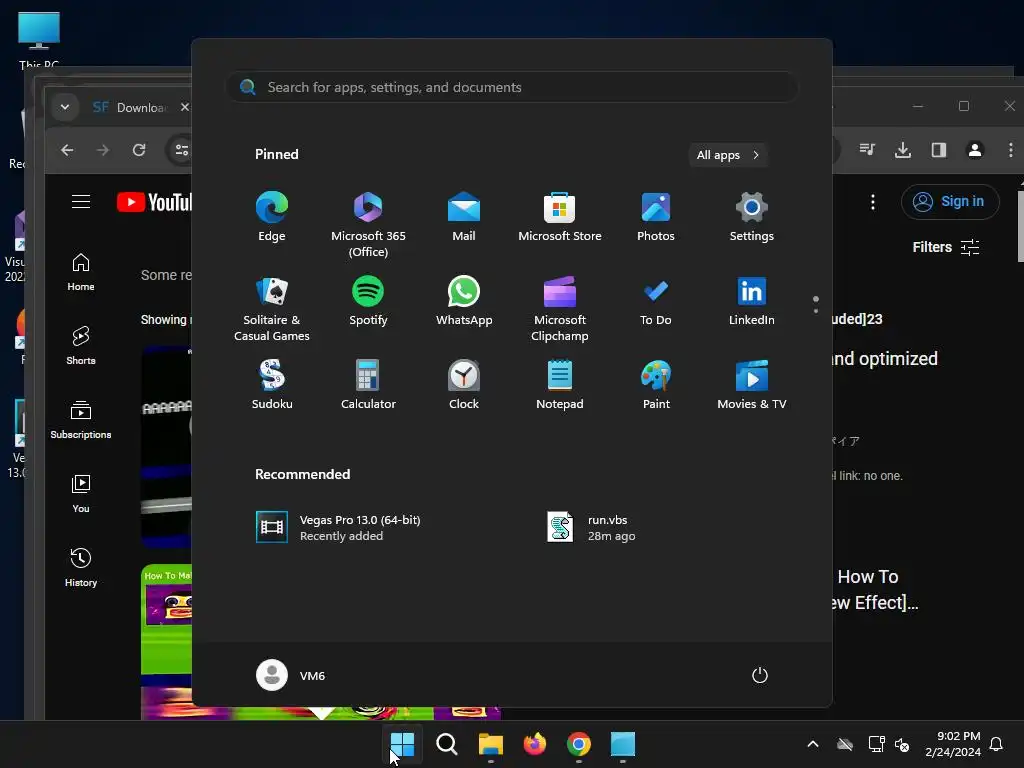Toggle Chrome side panel

[939, 150]
